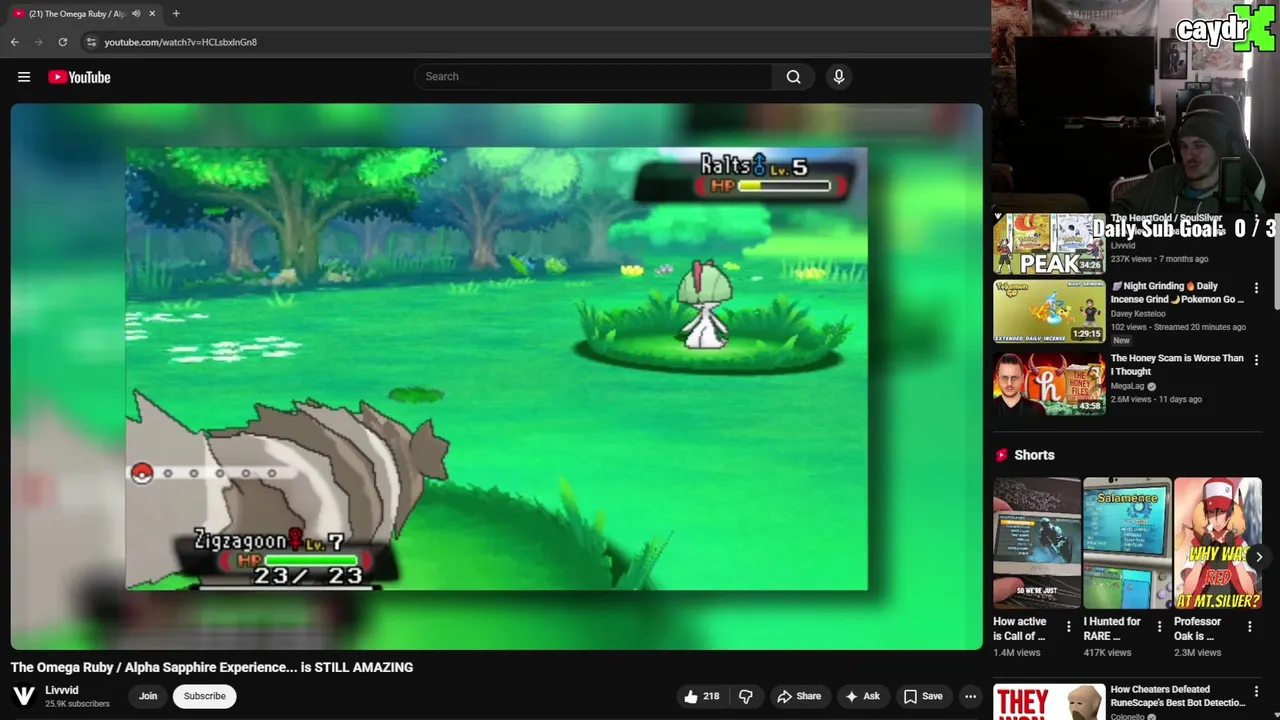Like the video with thumbs up
This screenshot has width=1280, height=720.
coord(702,696)
